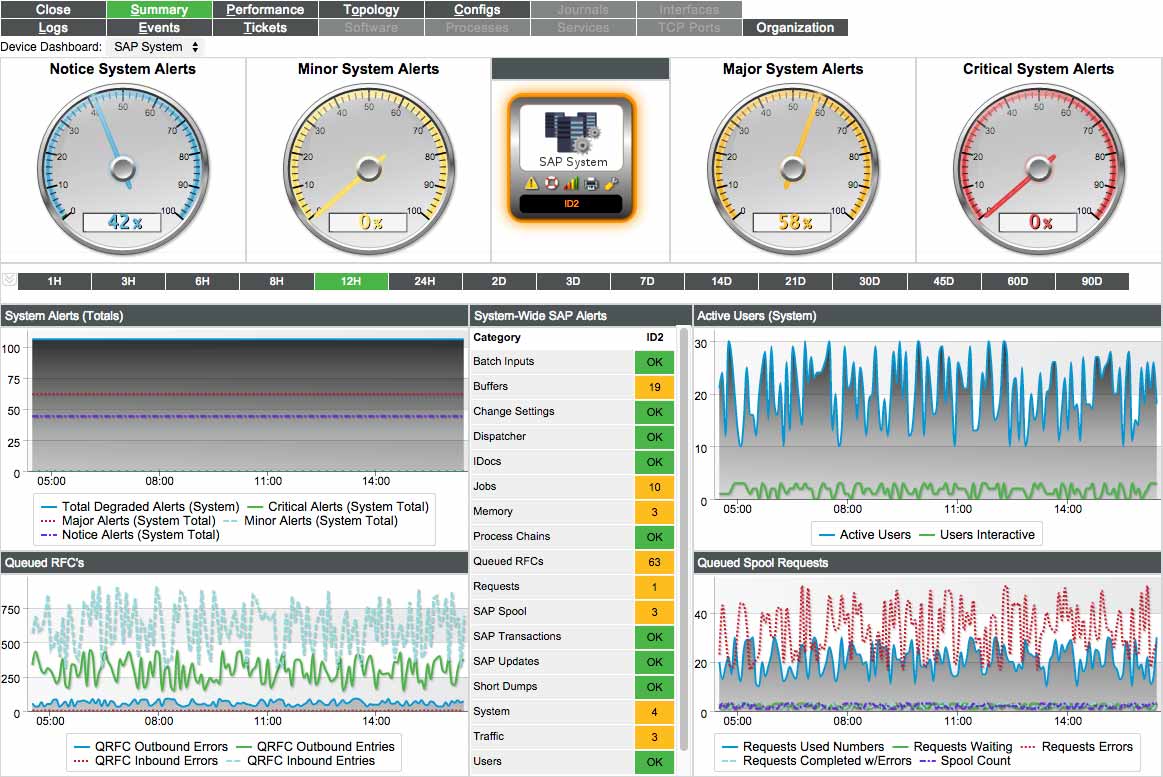Select the 21D time range
Image resolution: width=1163 pixels, height=777 pixels.
[796, 281]
